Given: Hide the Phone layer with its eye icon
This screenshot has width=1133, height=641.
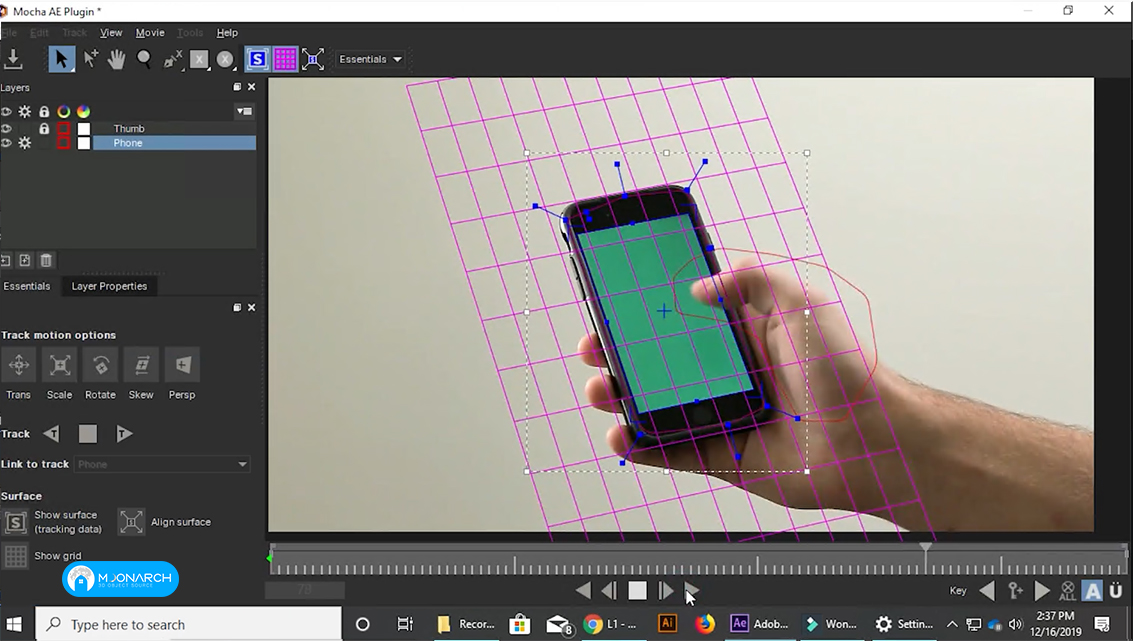Looking at the screenshot, I should tap(7, 143).
